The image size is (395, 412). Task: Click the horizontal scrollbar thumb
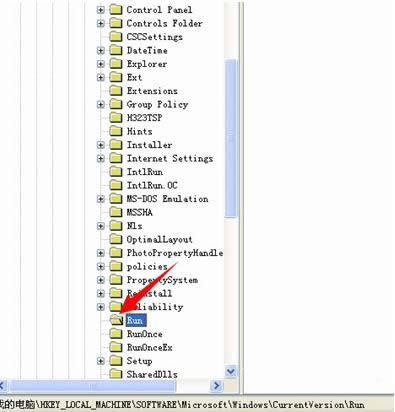coord(92,386)
